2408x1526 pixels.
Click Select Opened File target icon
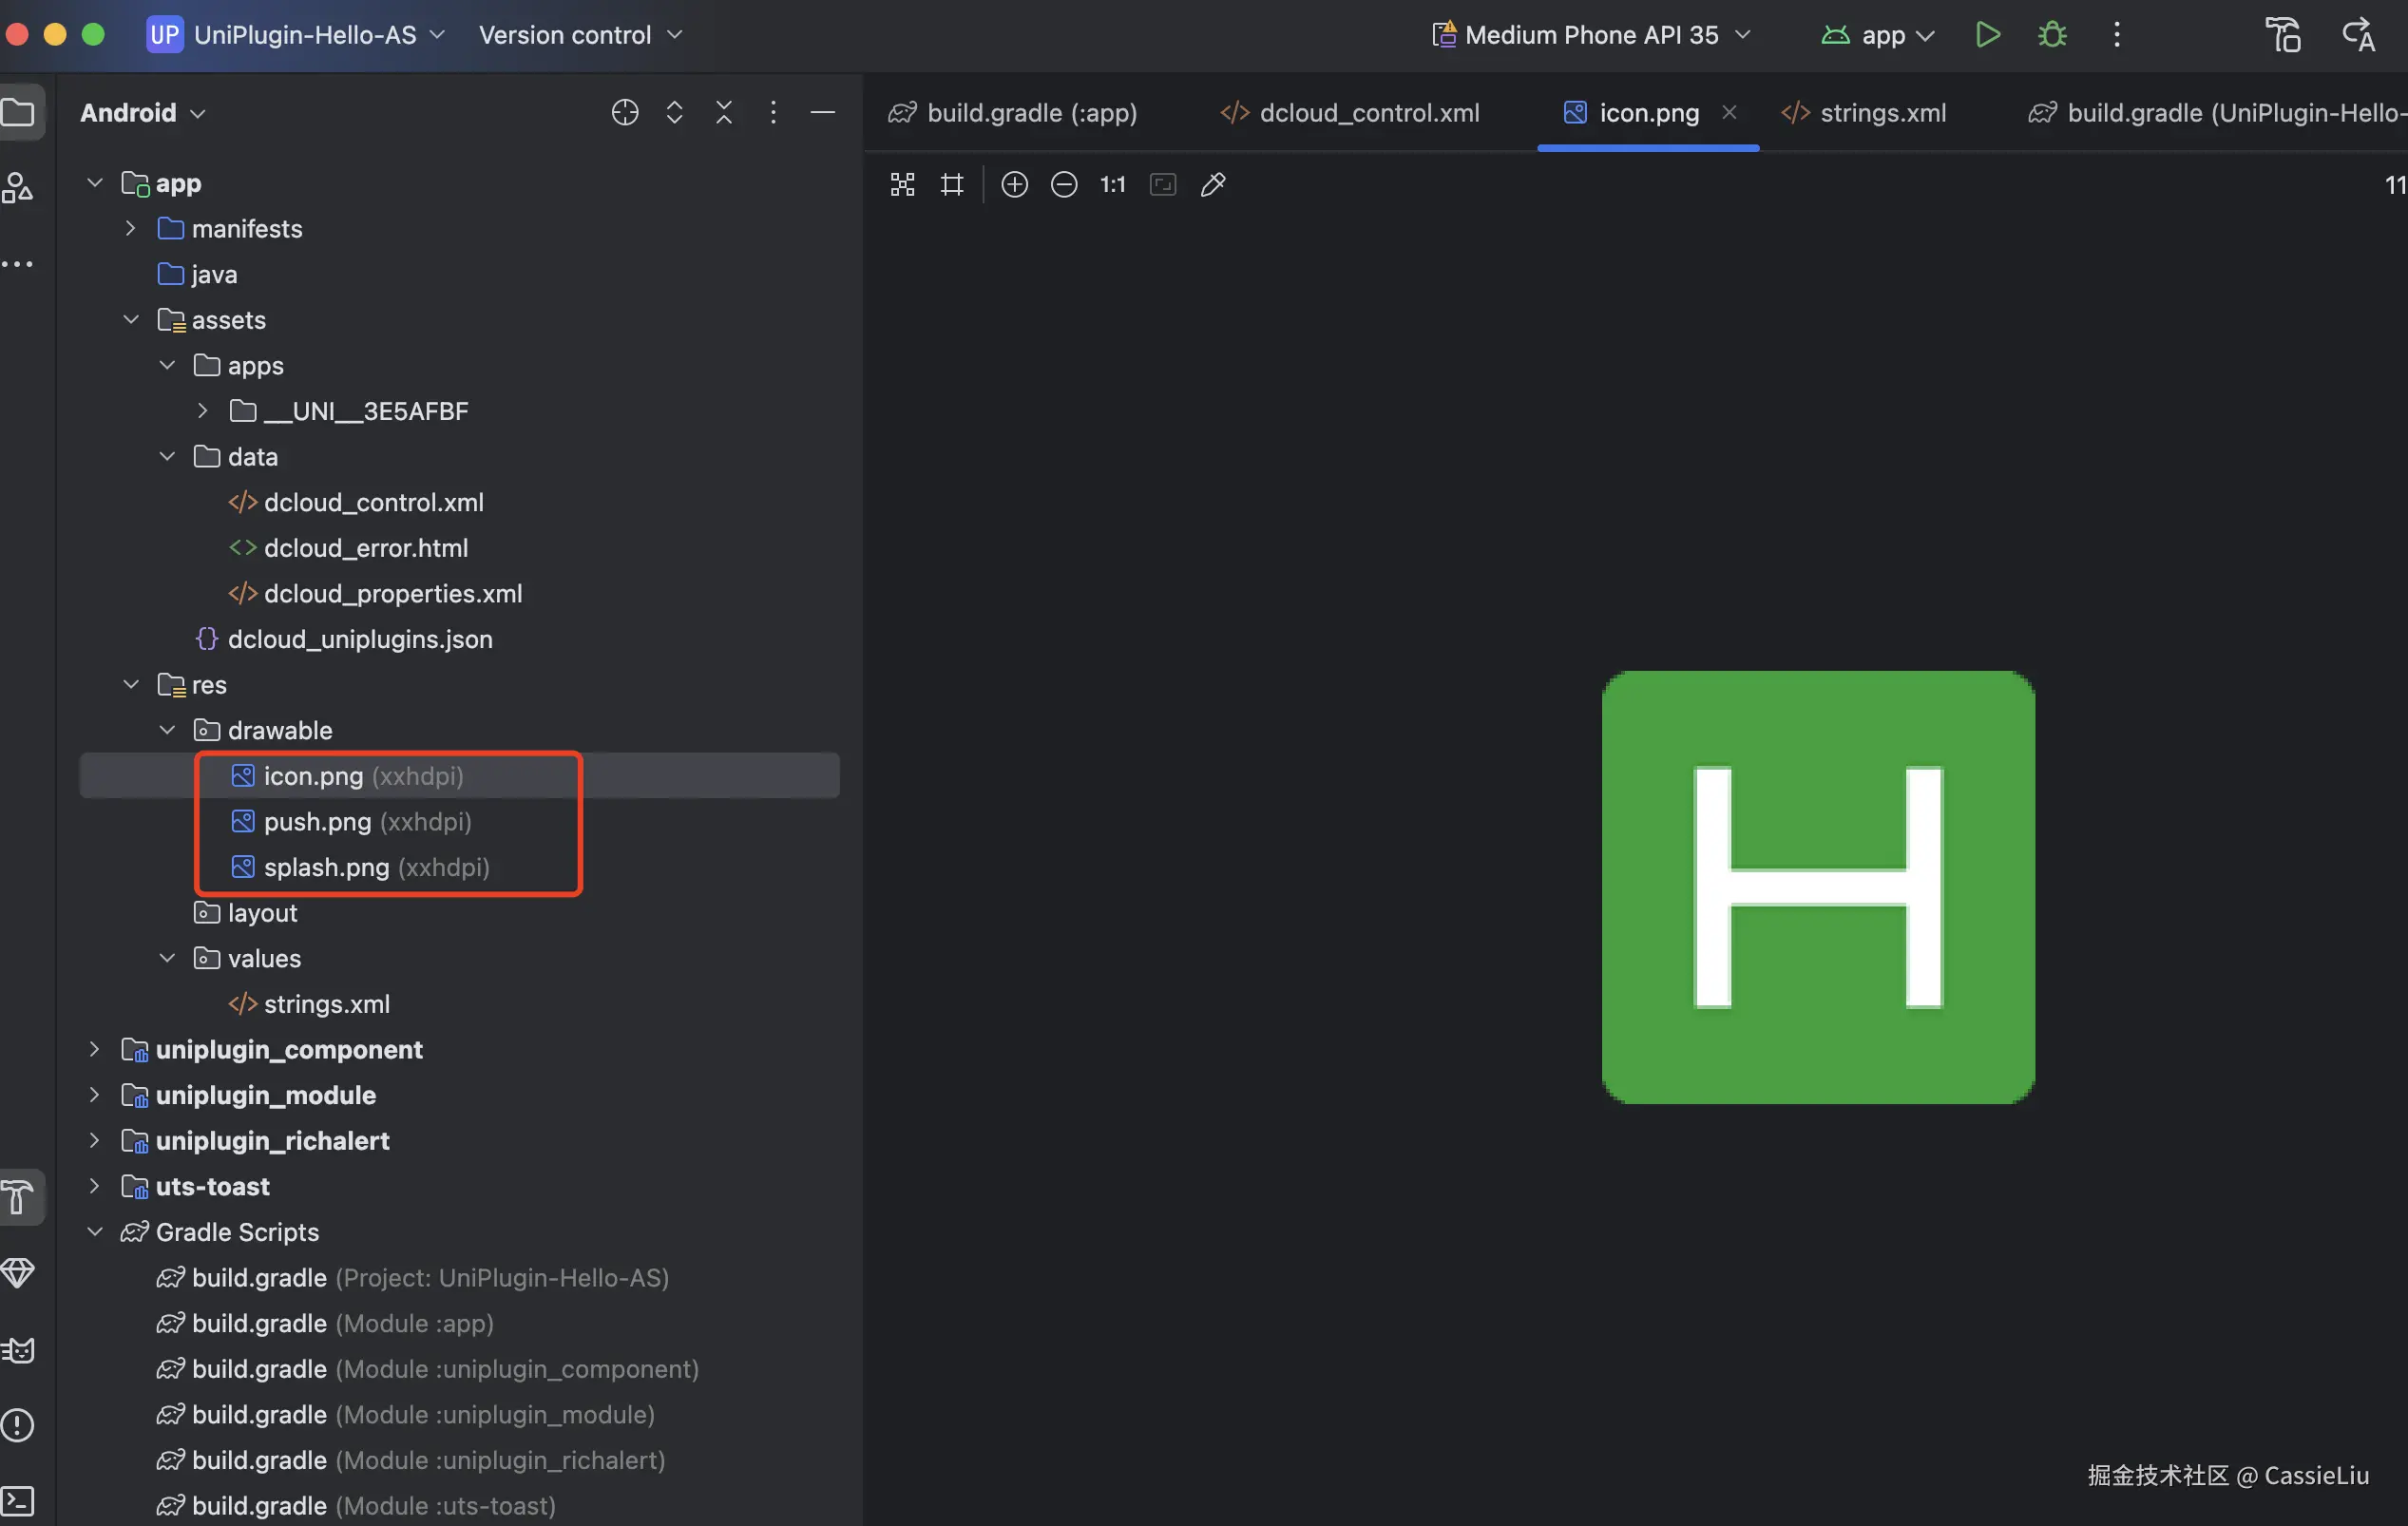point(625,113)
